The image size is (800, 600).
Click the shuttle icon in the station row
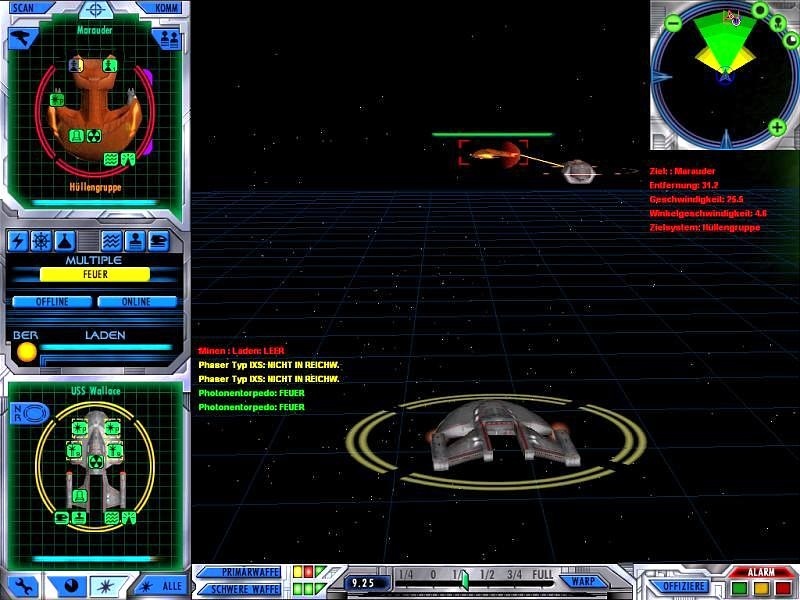pos(158,240)
